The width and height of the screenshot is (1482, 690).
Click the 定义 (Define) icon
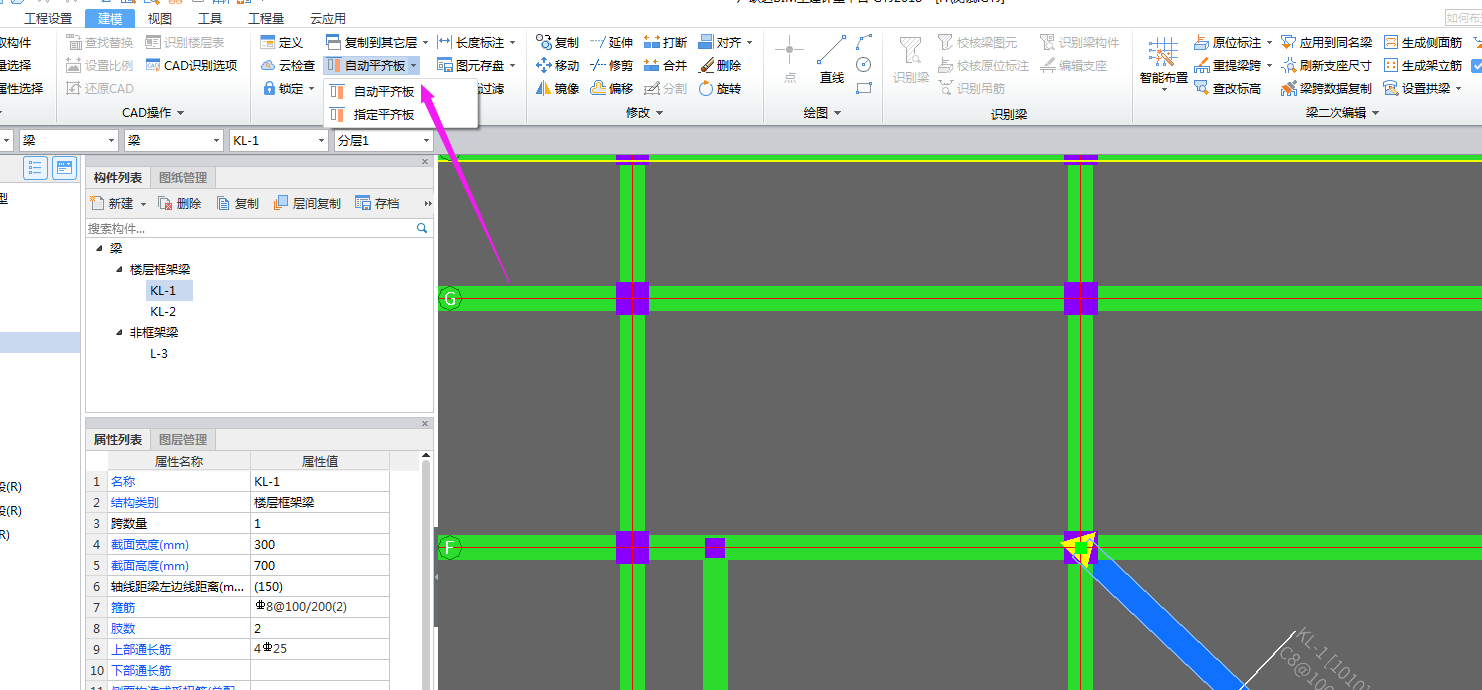[x=268, y=42]
